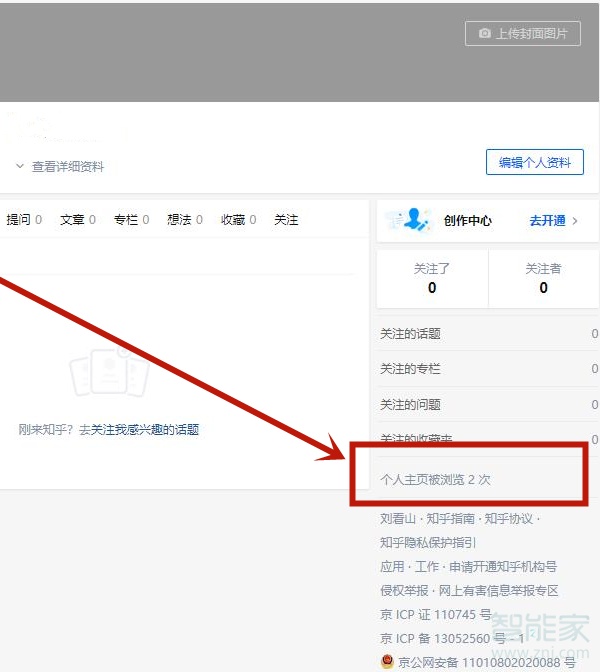Click the 去开通 link in 创作中心
Viewport: 600px width, 672px height.
pyautogui.click(x=547, y=221)
